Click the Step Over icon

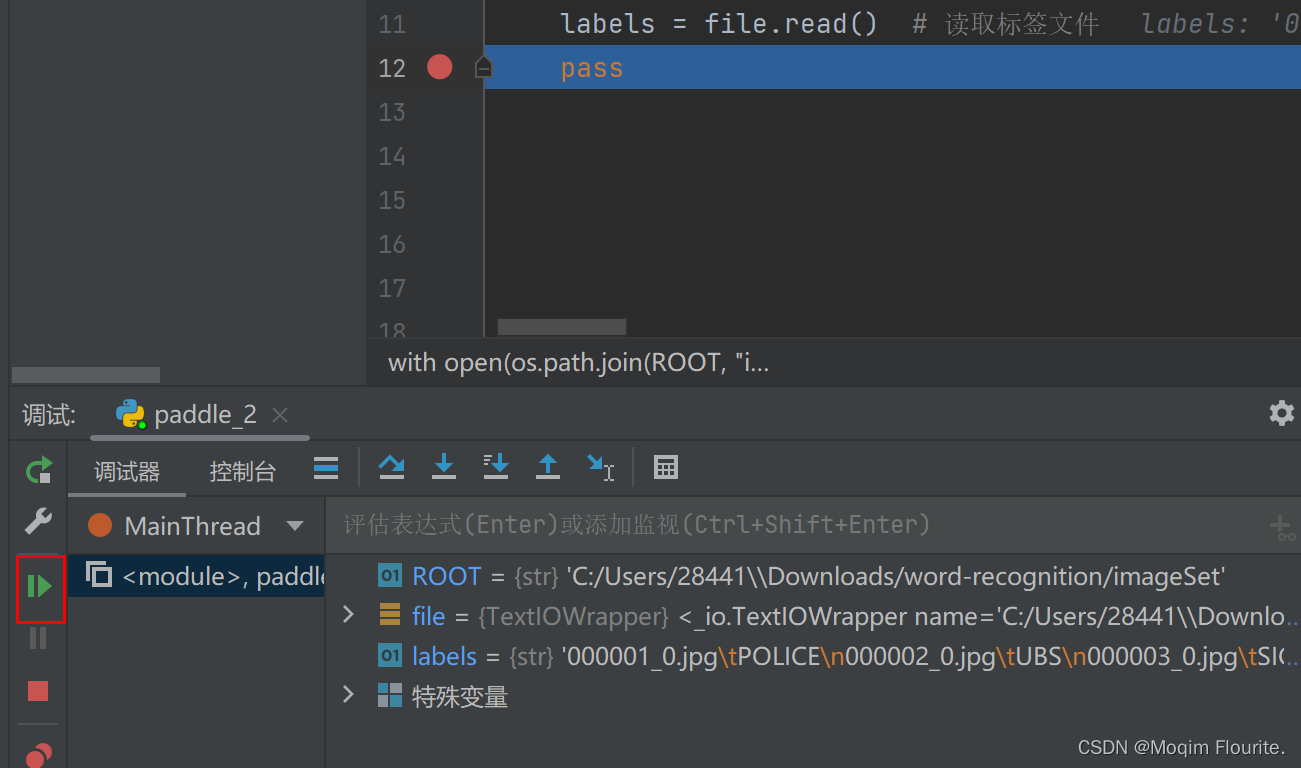pyautogui.click(x=391, y=467)
